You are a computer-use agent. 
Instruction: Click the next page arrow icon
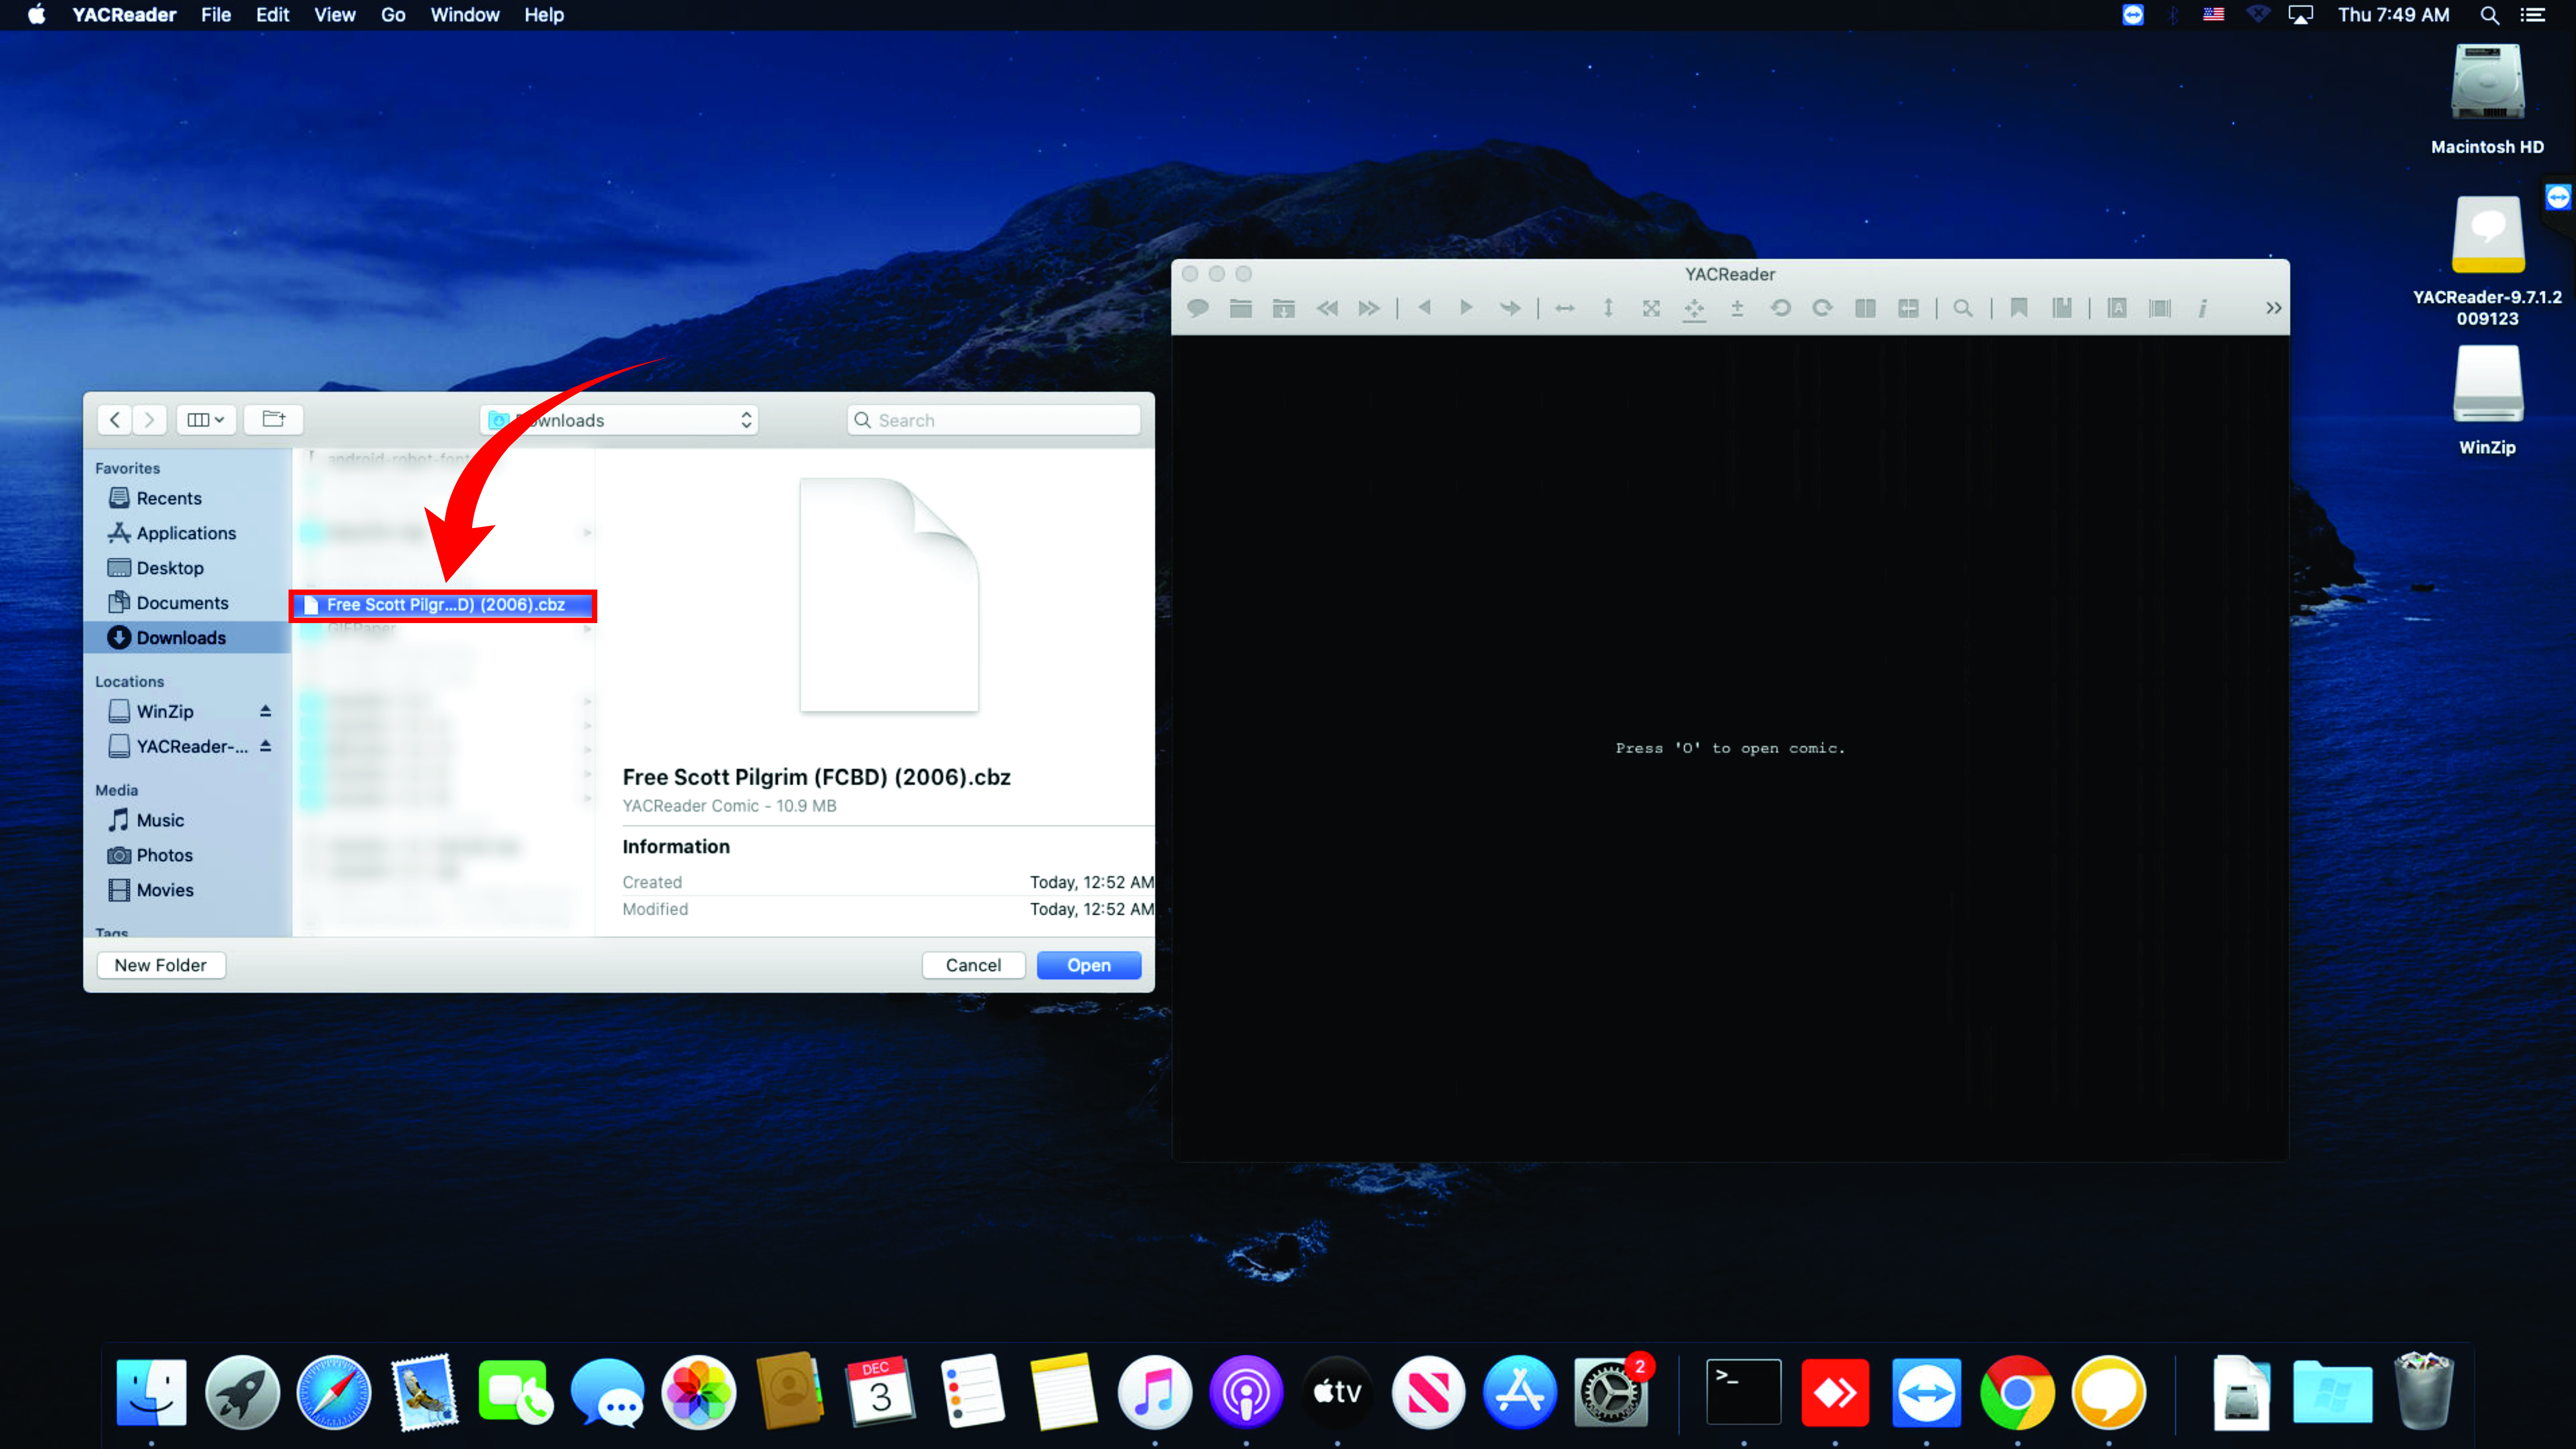click(1466, 308)
